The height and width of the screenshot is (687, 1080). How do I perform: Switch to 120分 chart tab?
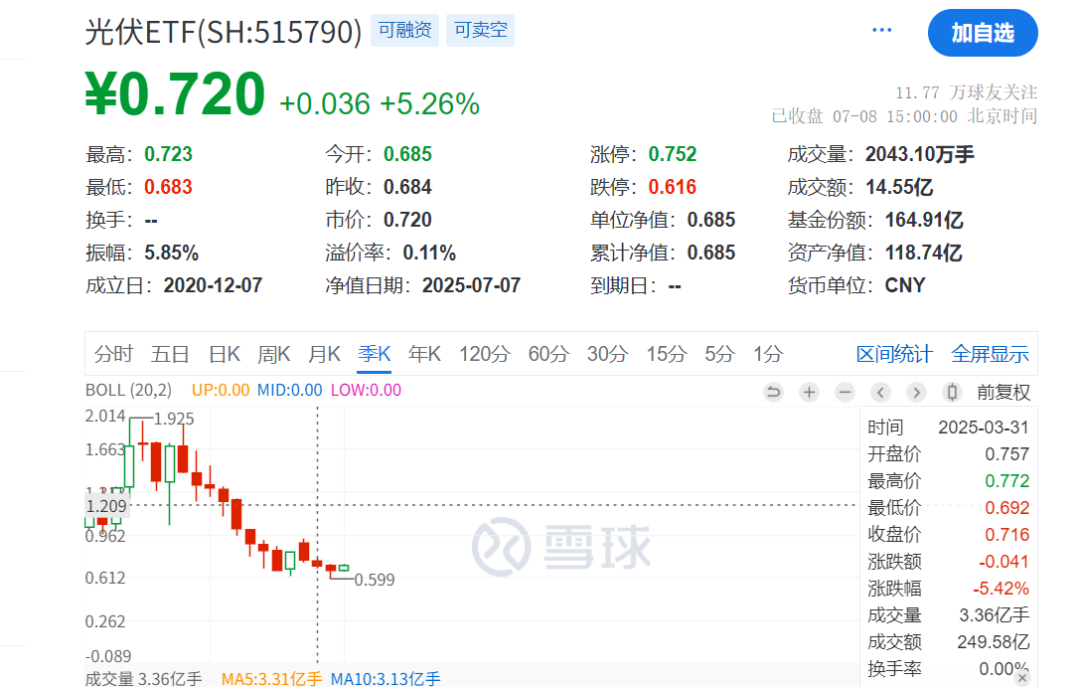tap(485, 354)
